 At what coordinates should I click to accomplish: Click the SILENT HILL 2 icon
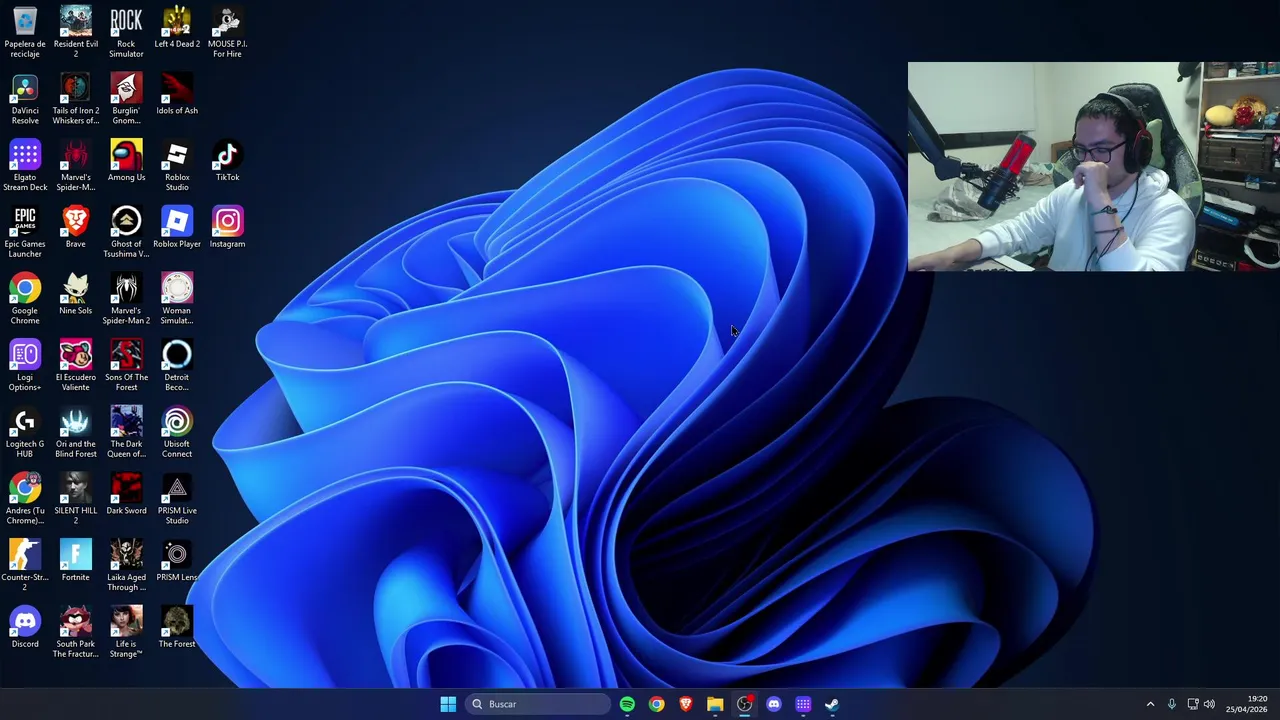pos(76,499)
